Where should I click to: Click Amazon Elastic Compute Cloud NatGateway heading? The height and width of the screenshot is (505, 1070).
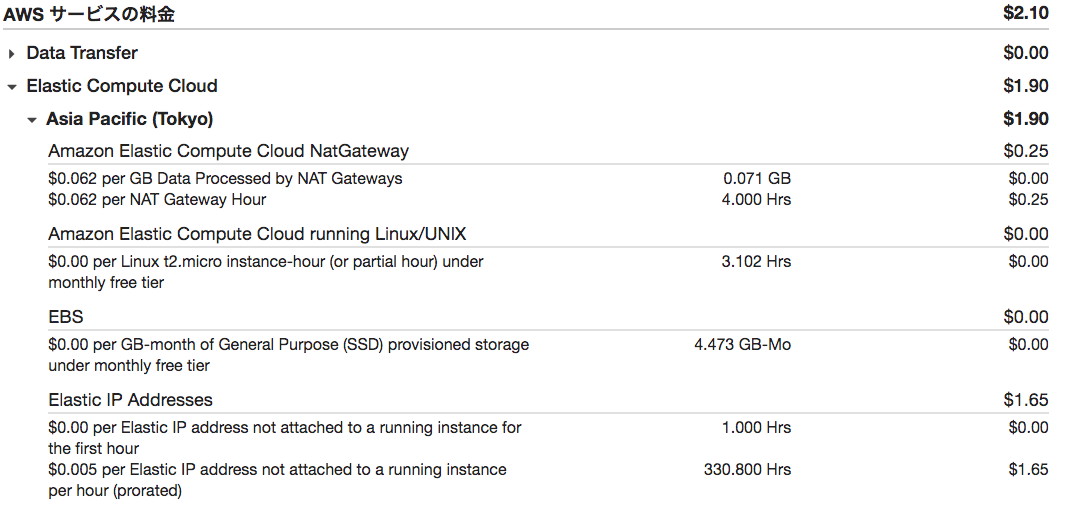point(229,151)
